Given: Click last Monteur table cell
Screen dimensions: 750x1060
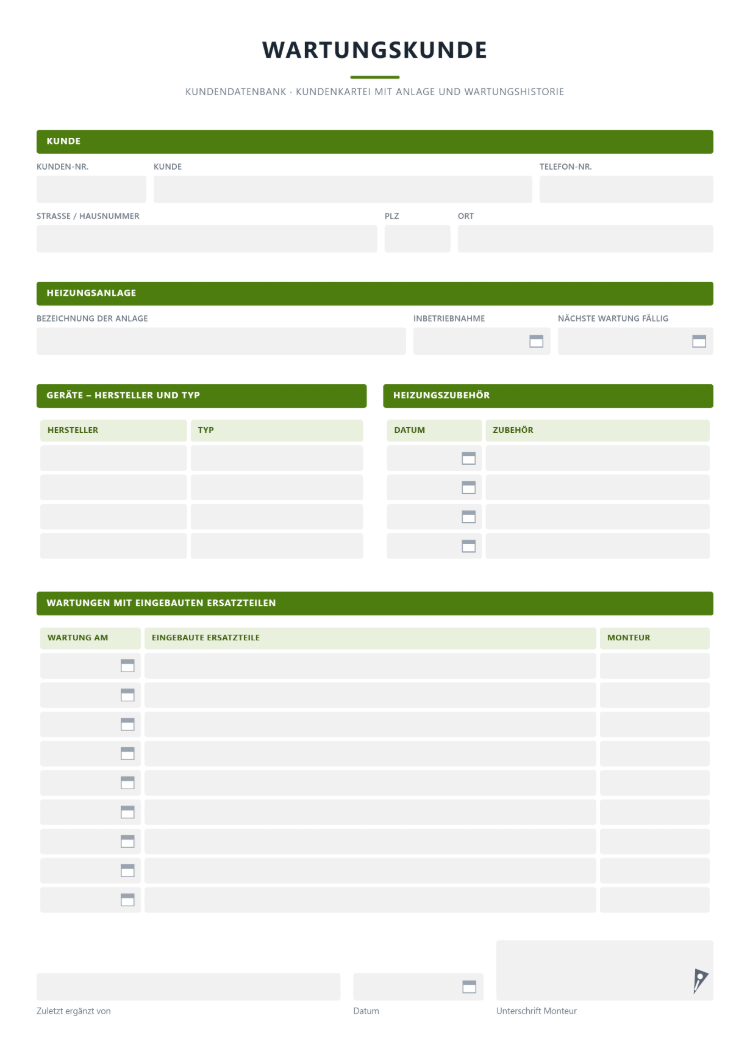Looking at the screenshot, I should tap(655, 900).
